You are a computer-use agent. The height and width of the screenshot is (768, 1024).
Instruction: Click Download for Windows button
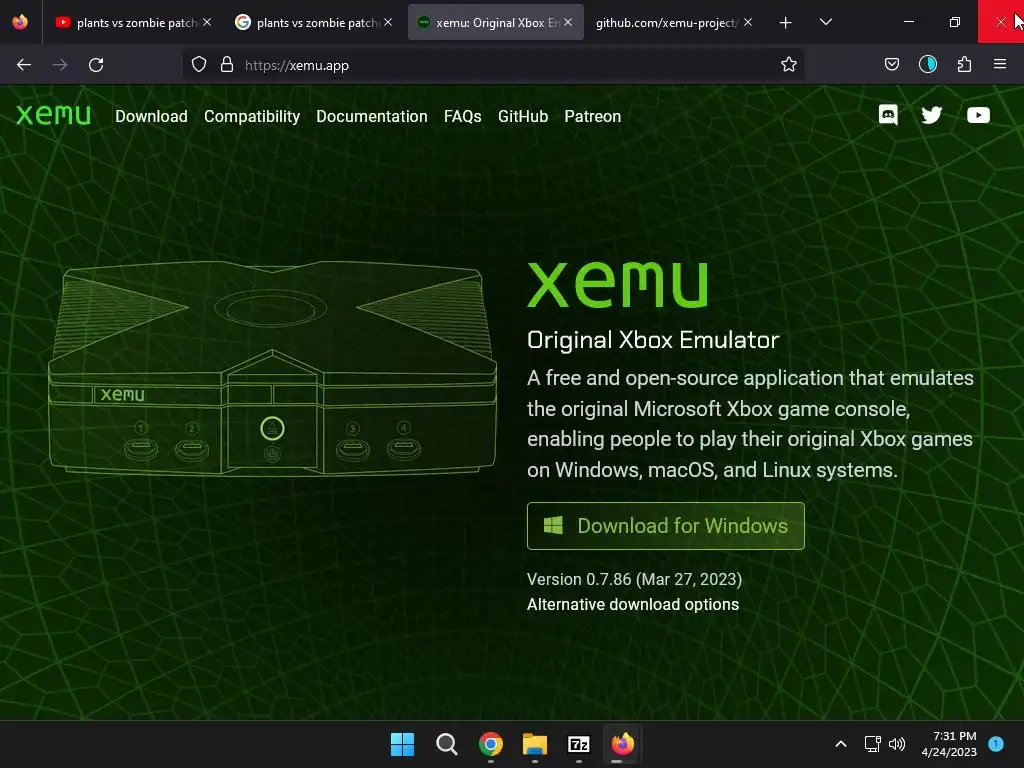[665, 526]
